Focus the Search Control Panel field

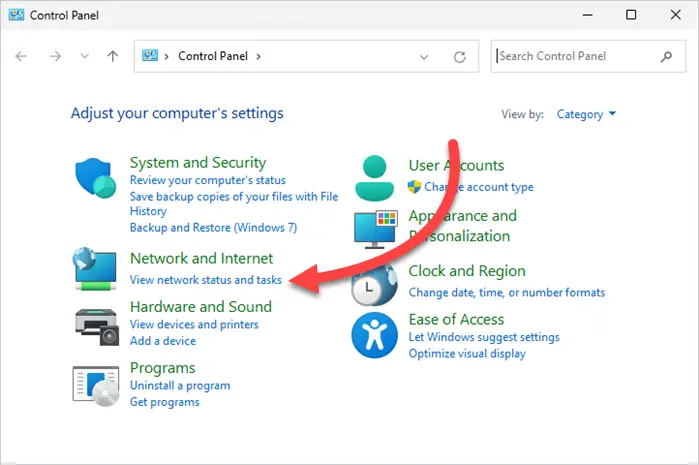[575, 56]
